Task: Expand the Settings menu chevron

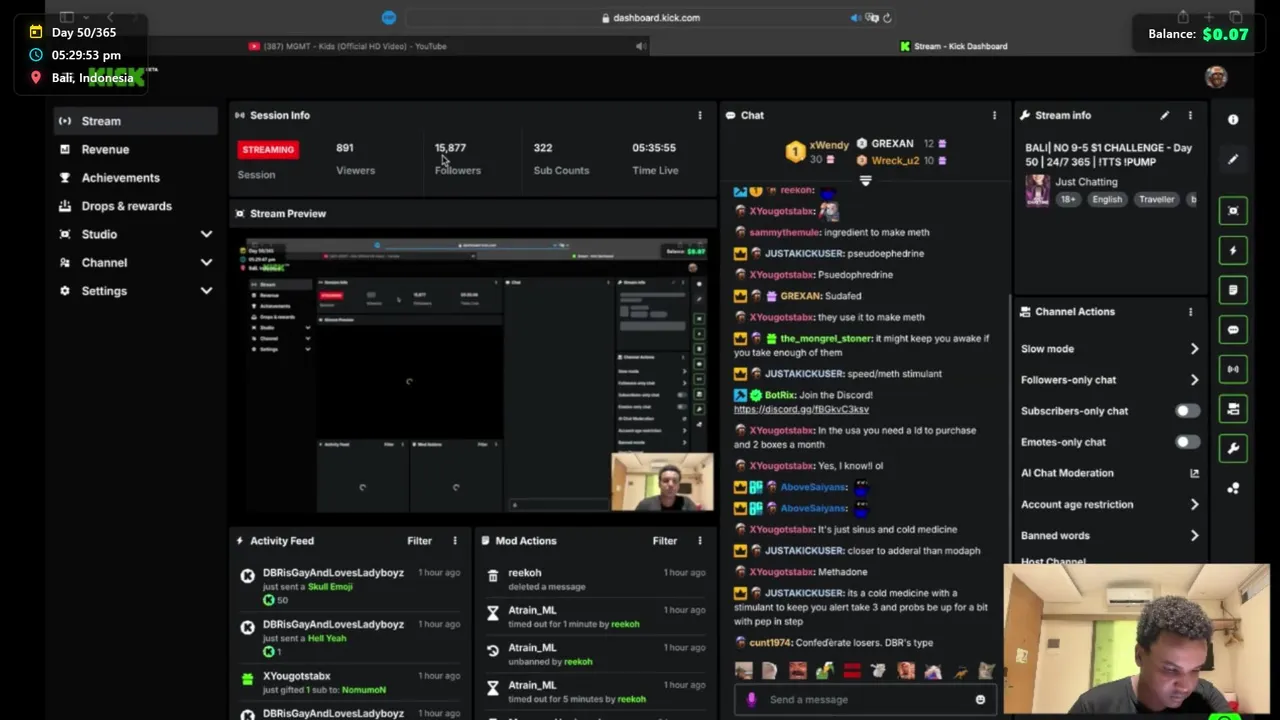Action: pos(206,291)
